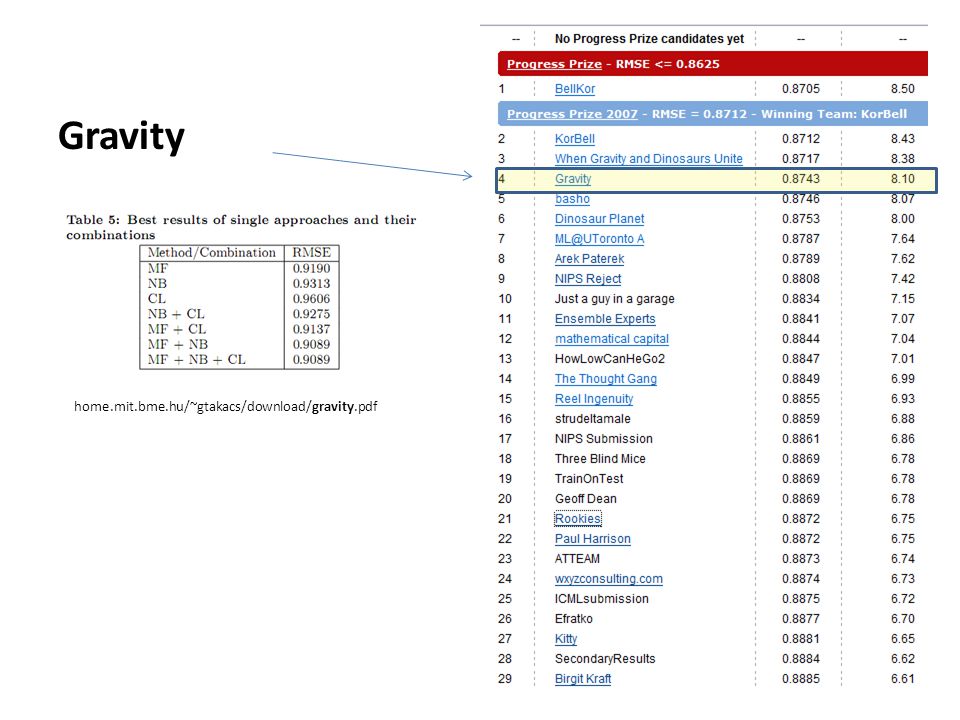Screen dimensions: 960x720
Task: Select Dinosaur Planet's improvement value 8.00
Action: point(902,219)
